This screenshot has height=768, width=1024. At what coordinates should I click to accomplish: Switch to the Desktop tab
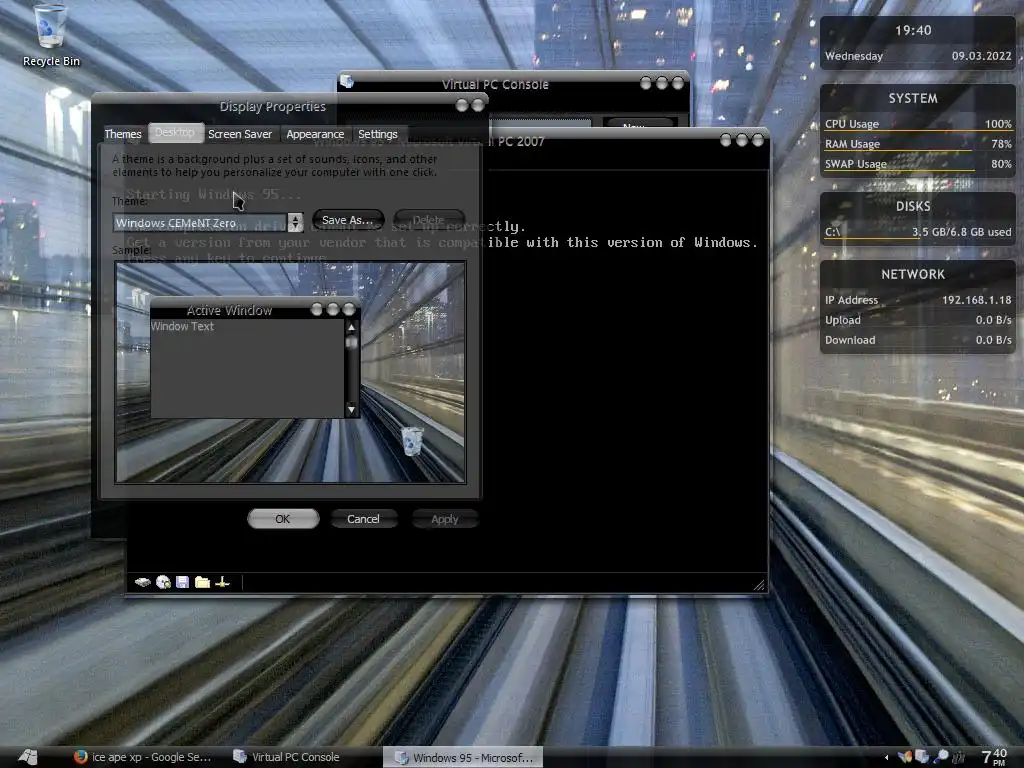click(175, 133)
